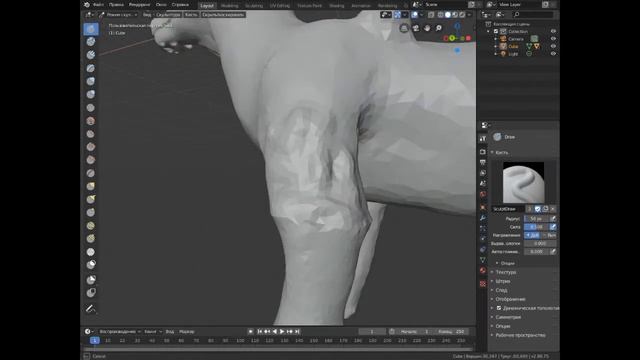Expand the Текстура panel

(x=505, y=272)
